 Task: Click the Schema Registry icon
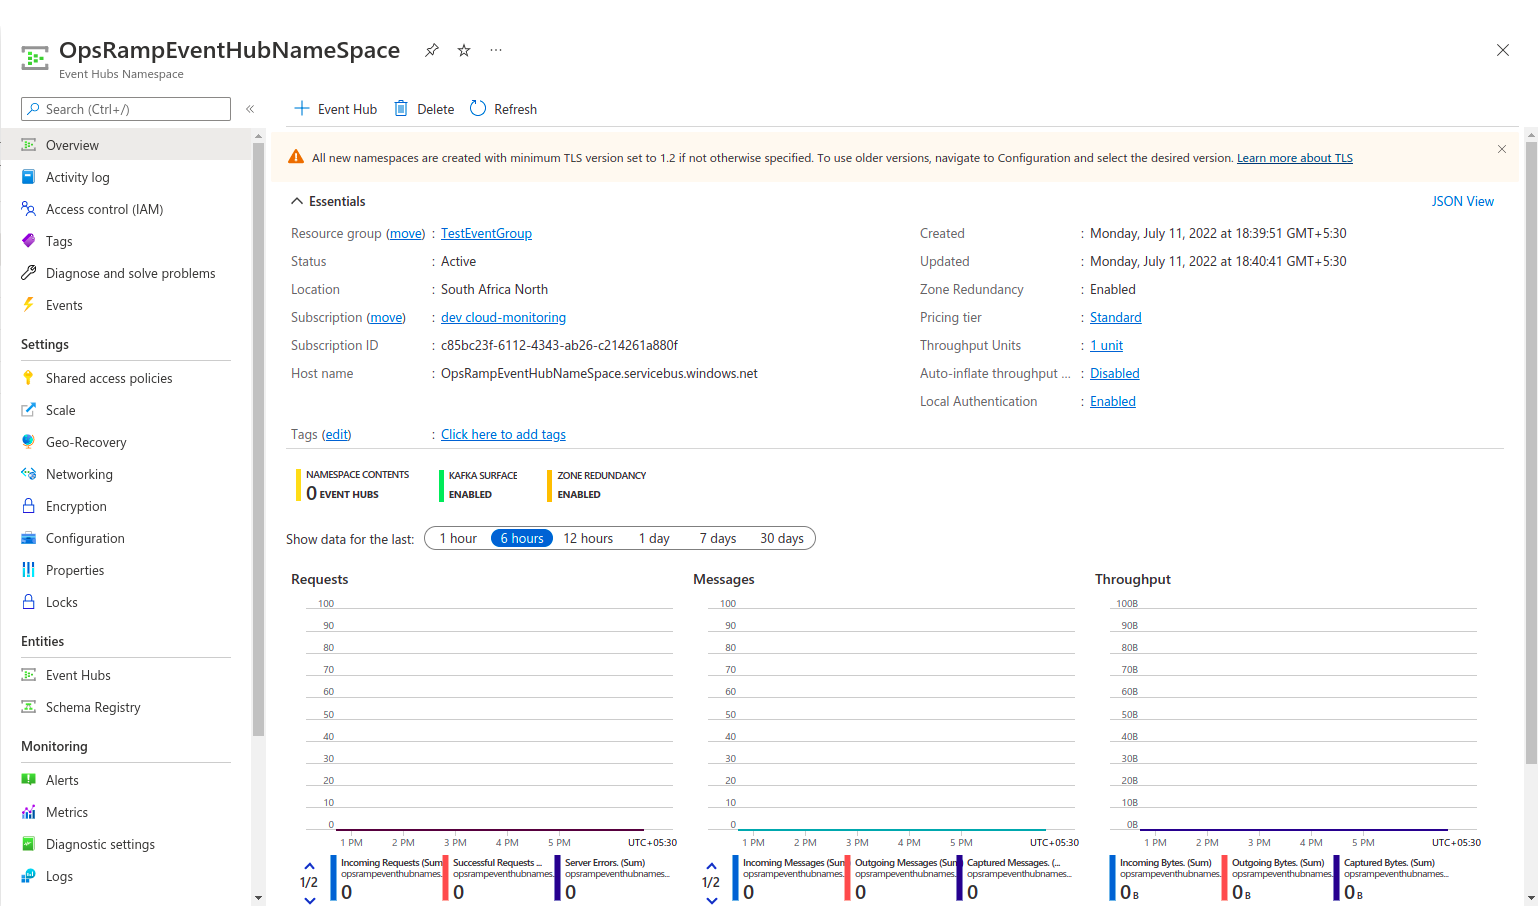[29, 707]
